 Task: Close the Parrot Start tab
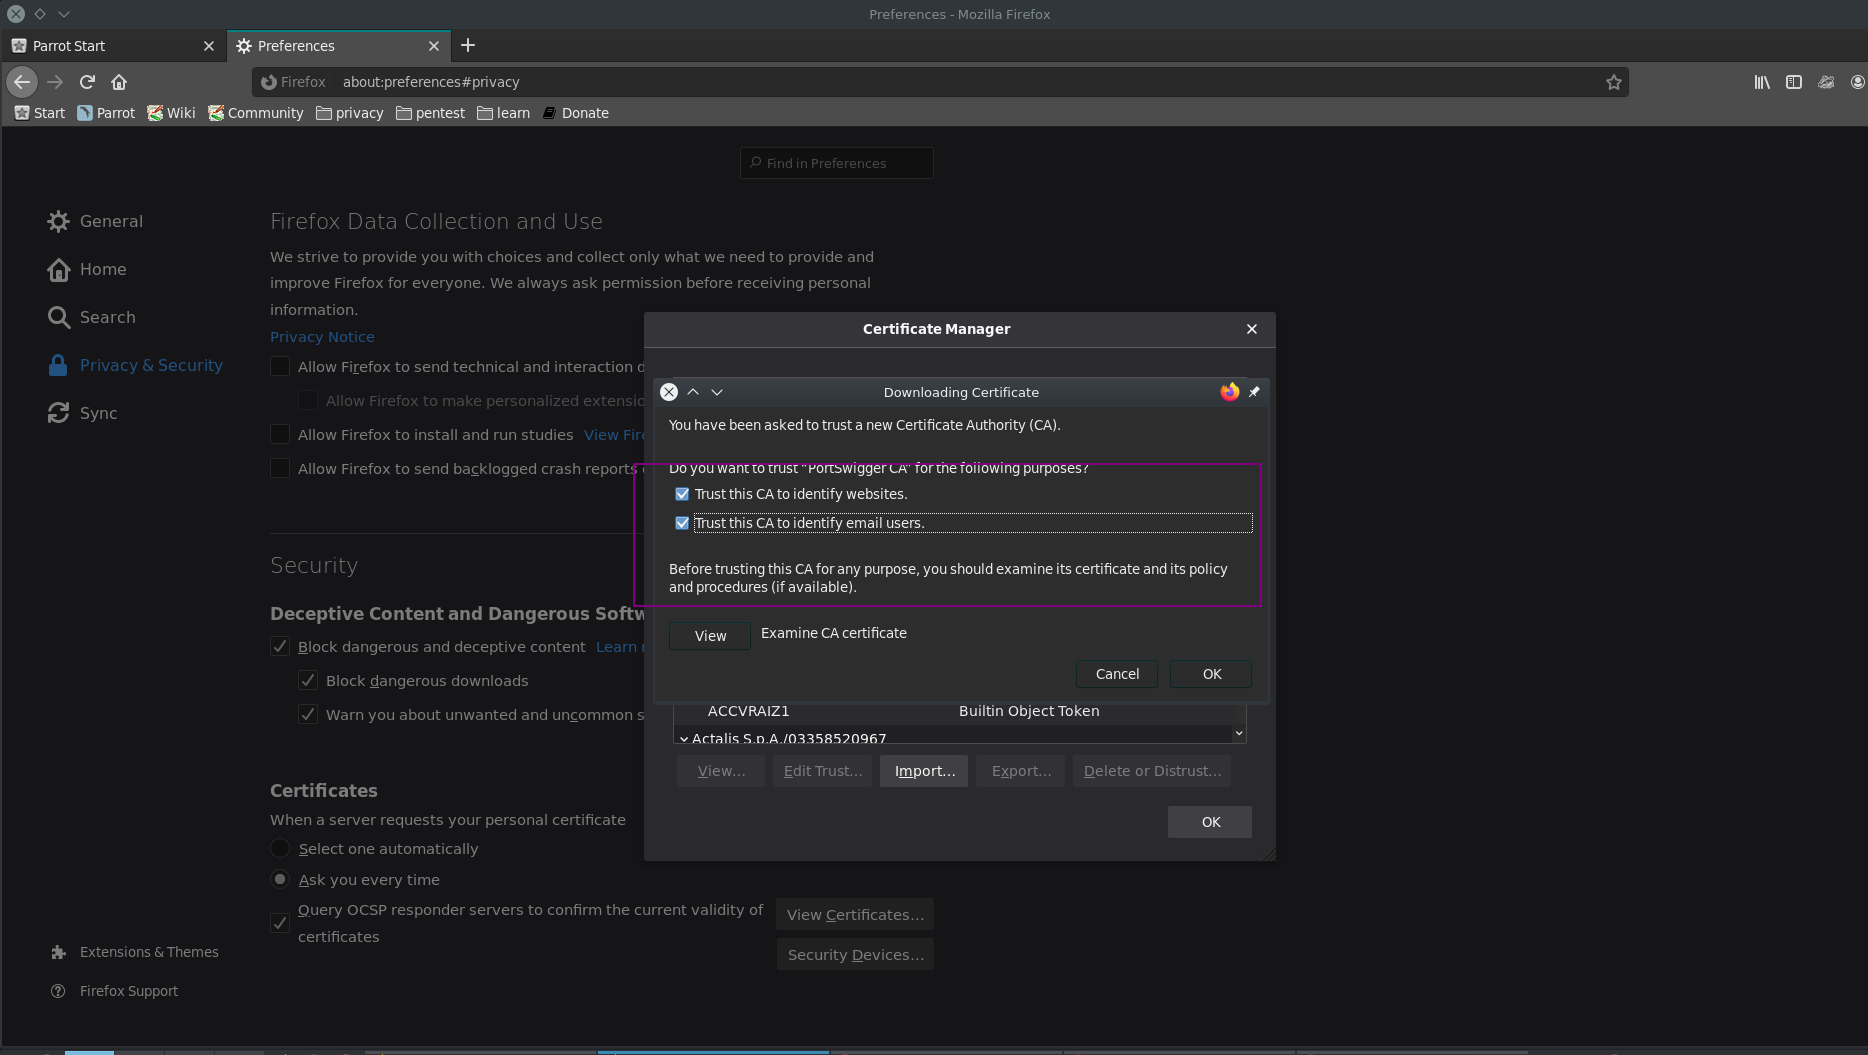pos(209,46)
